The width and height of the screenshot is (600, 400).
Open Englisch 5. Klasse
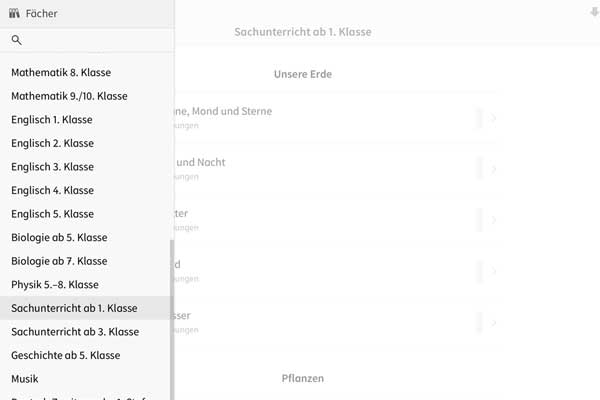pos(52,214)
